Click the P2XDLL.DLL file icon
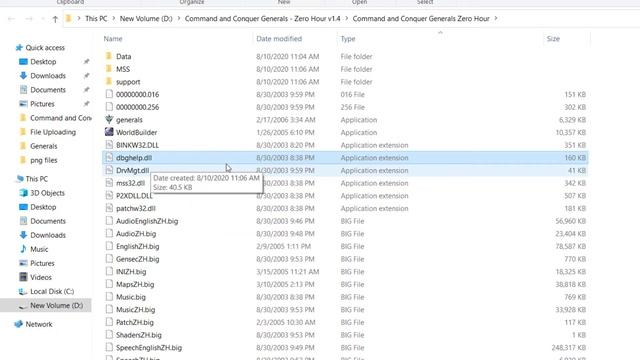This screenshot has width=640, height=360. tap(109, 195)
